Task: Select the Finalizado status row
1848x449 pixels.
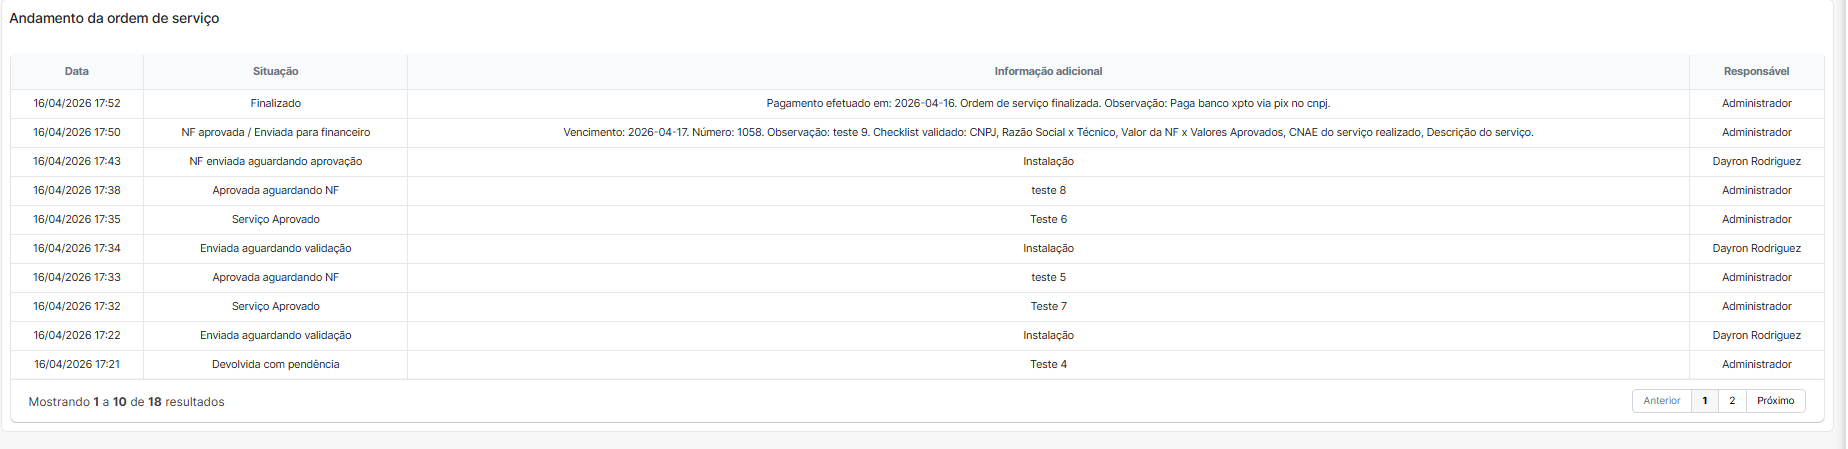Action: coord(917,104)
